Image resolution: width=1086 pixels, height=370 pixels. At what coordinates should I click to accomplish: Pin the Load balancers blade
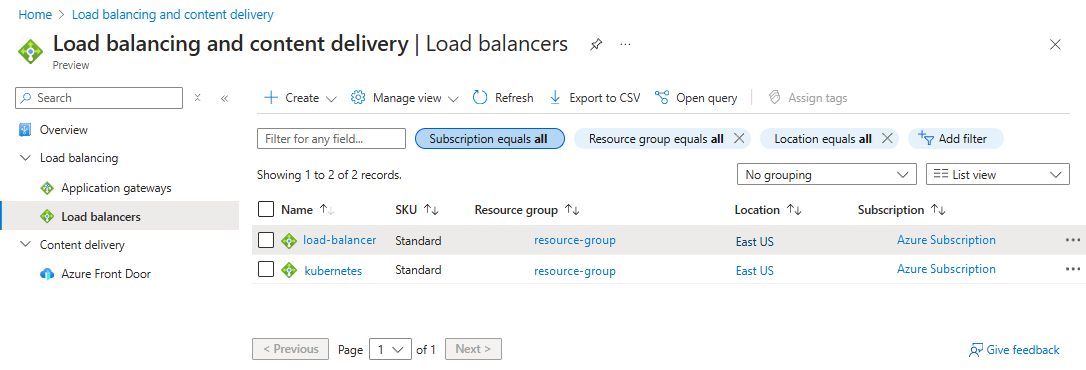(x=596, y=45)
